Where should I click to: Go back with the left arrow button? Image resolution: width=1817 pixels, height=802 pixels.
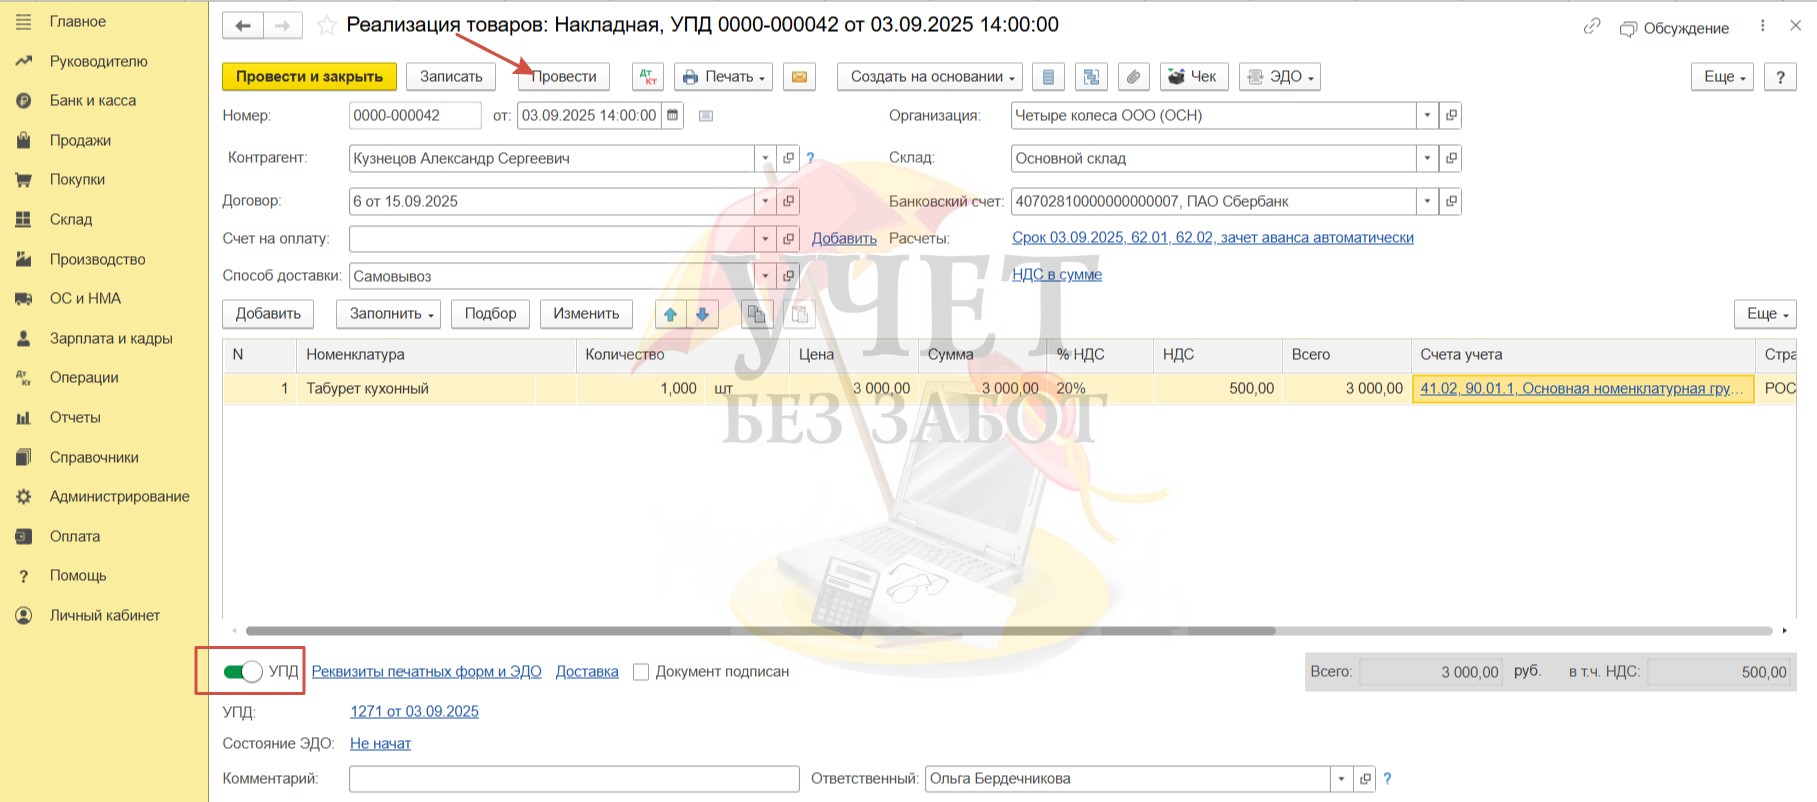tap(243, 26)
